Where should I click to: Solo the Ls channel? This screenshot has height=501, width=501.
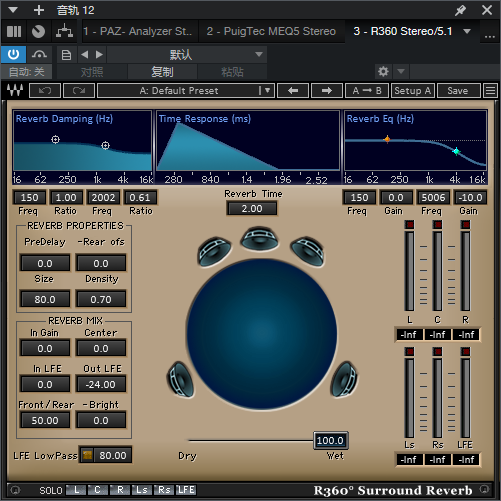pos(142,490)
